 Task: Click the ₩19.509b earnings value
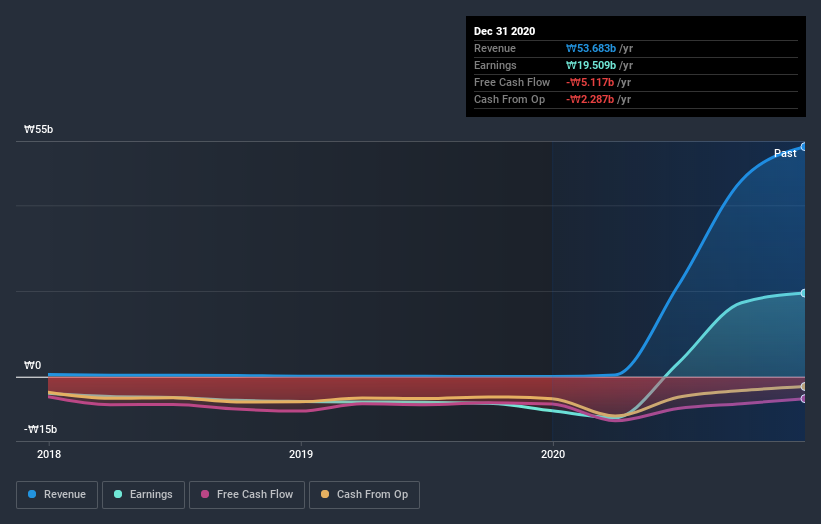591,65
